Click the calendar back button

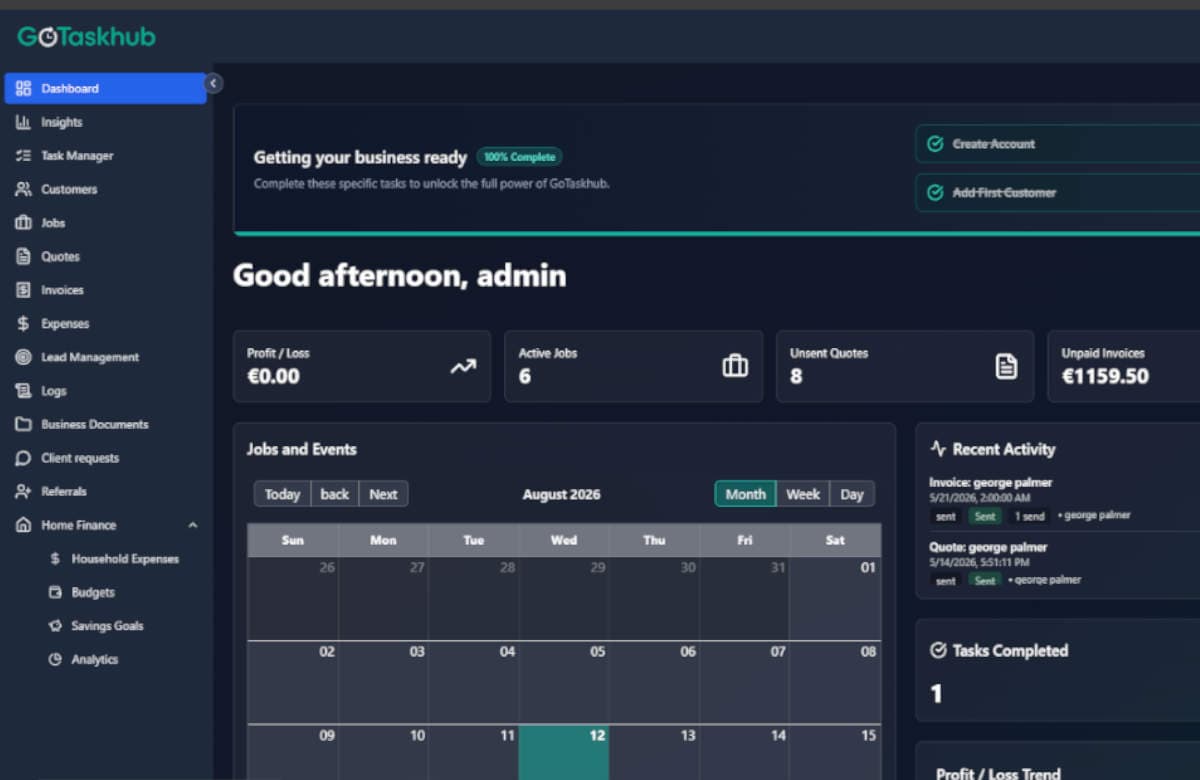coord(335,494)
